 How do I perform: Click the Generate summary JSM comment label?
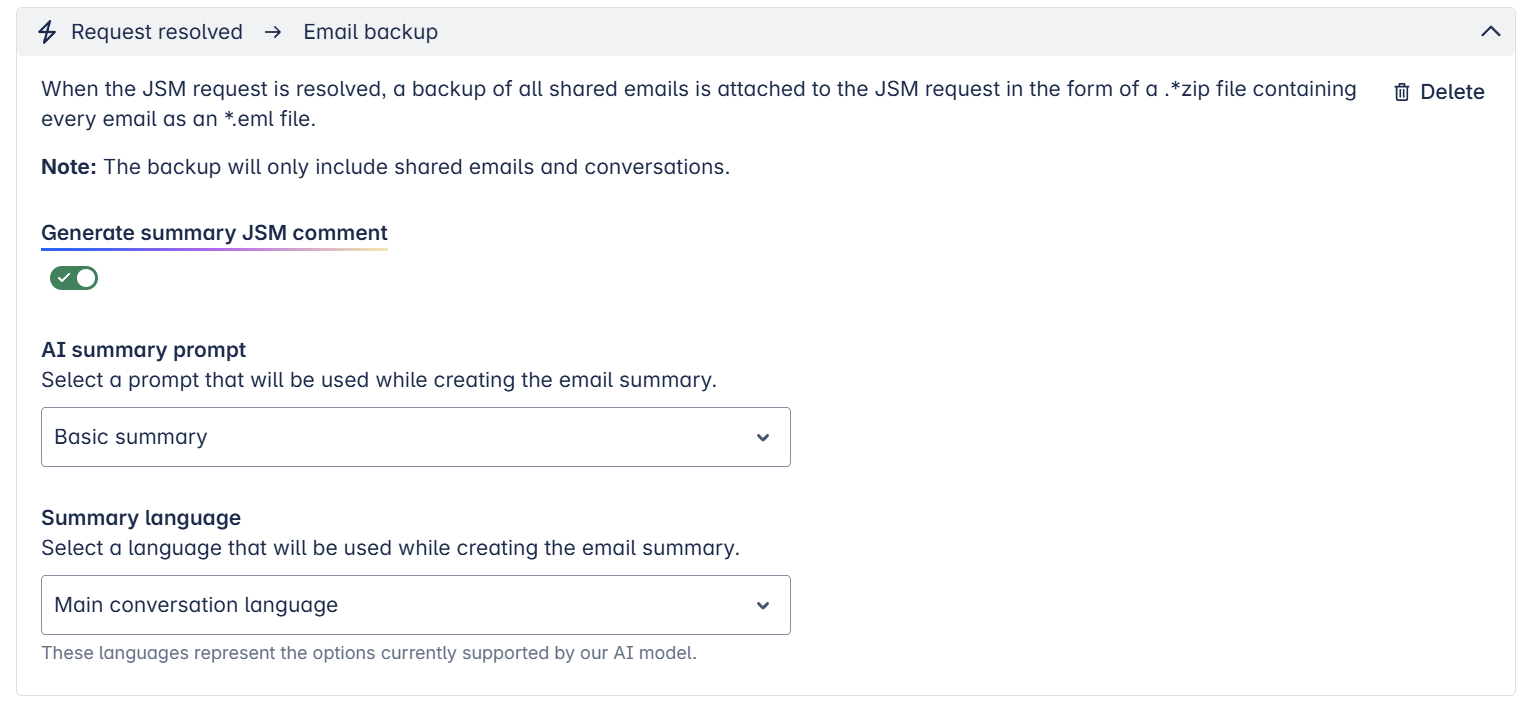[x=214, y=233]
